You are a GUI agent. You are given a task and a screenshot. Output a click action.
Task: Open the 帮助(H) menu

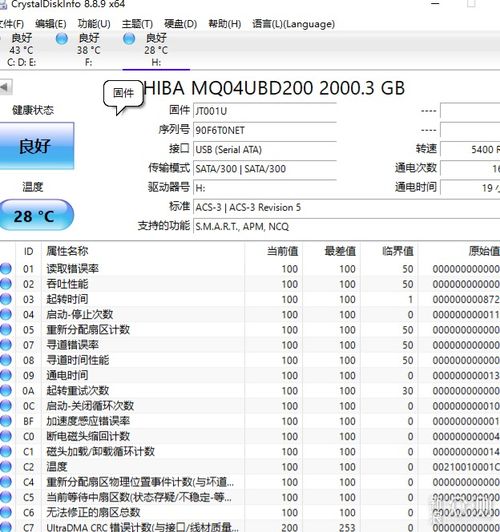[x=225, y=24]
